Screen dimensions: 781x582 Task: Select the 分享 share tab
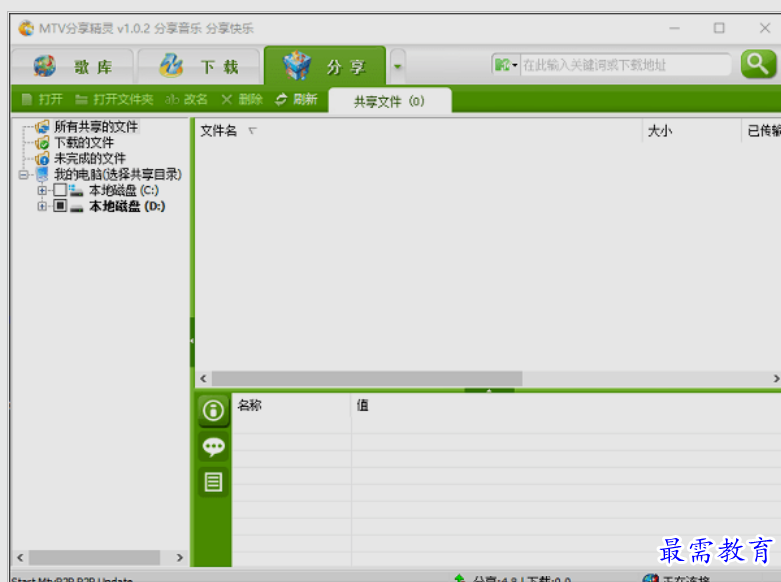(x=325, y=66)
